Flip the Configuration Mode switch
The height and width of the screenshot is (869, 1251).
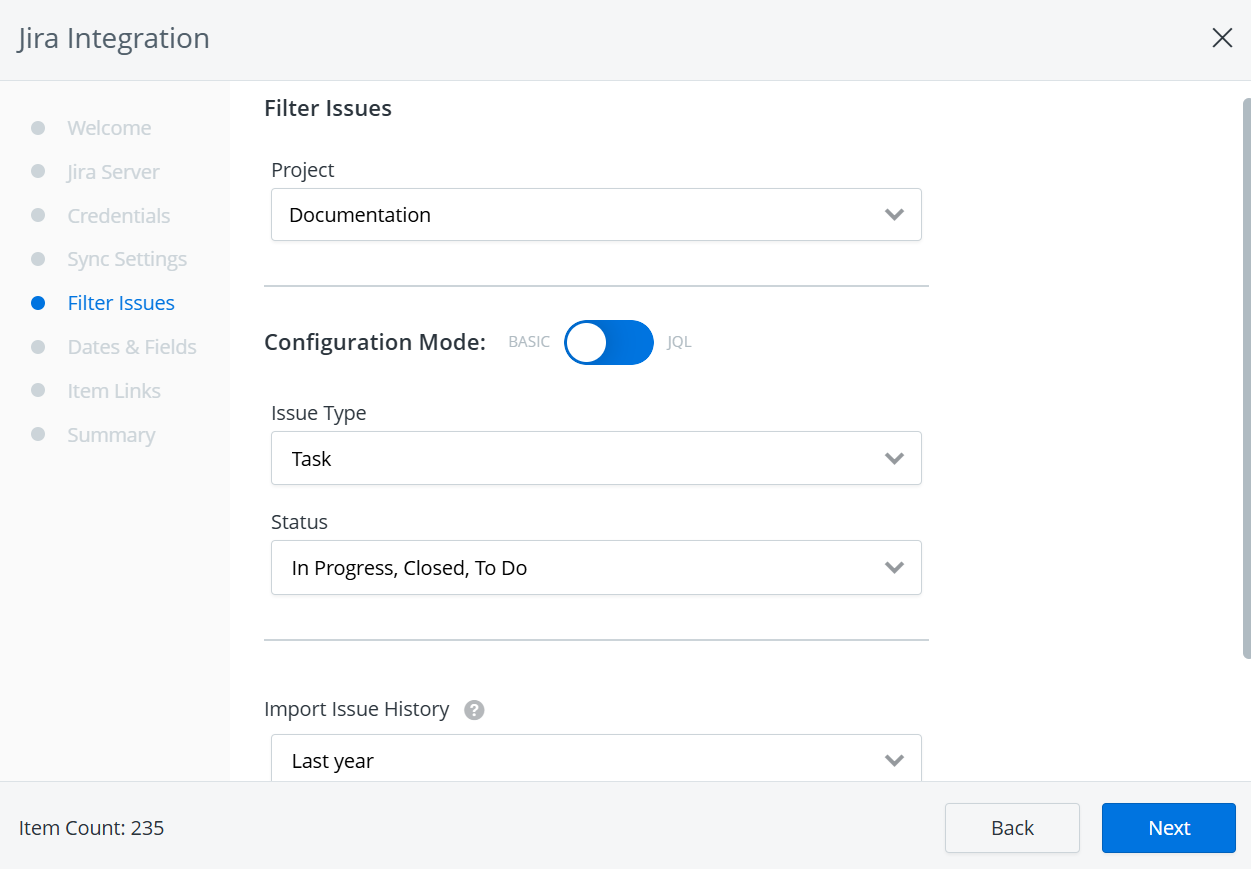[x=608, y=342]
